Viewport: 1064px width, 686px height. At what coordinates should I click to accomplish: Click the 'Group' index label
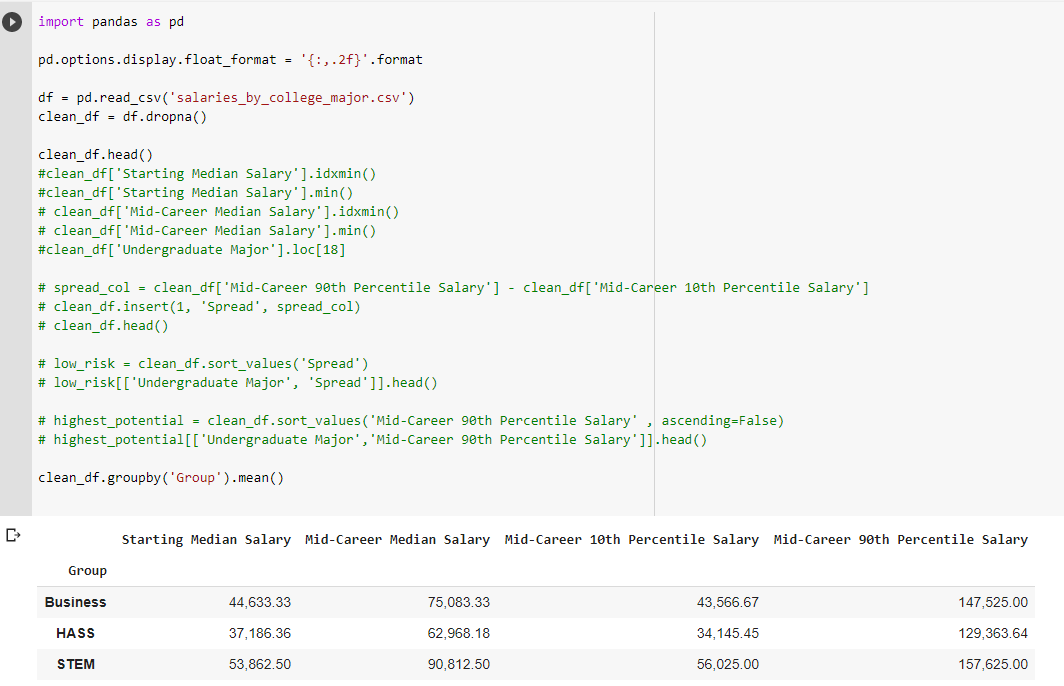pyautogui.click(x=88, y=571)
